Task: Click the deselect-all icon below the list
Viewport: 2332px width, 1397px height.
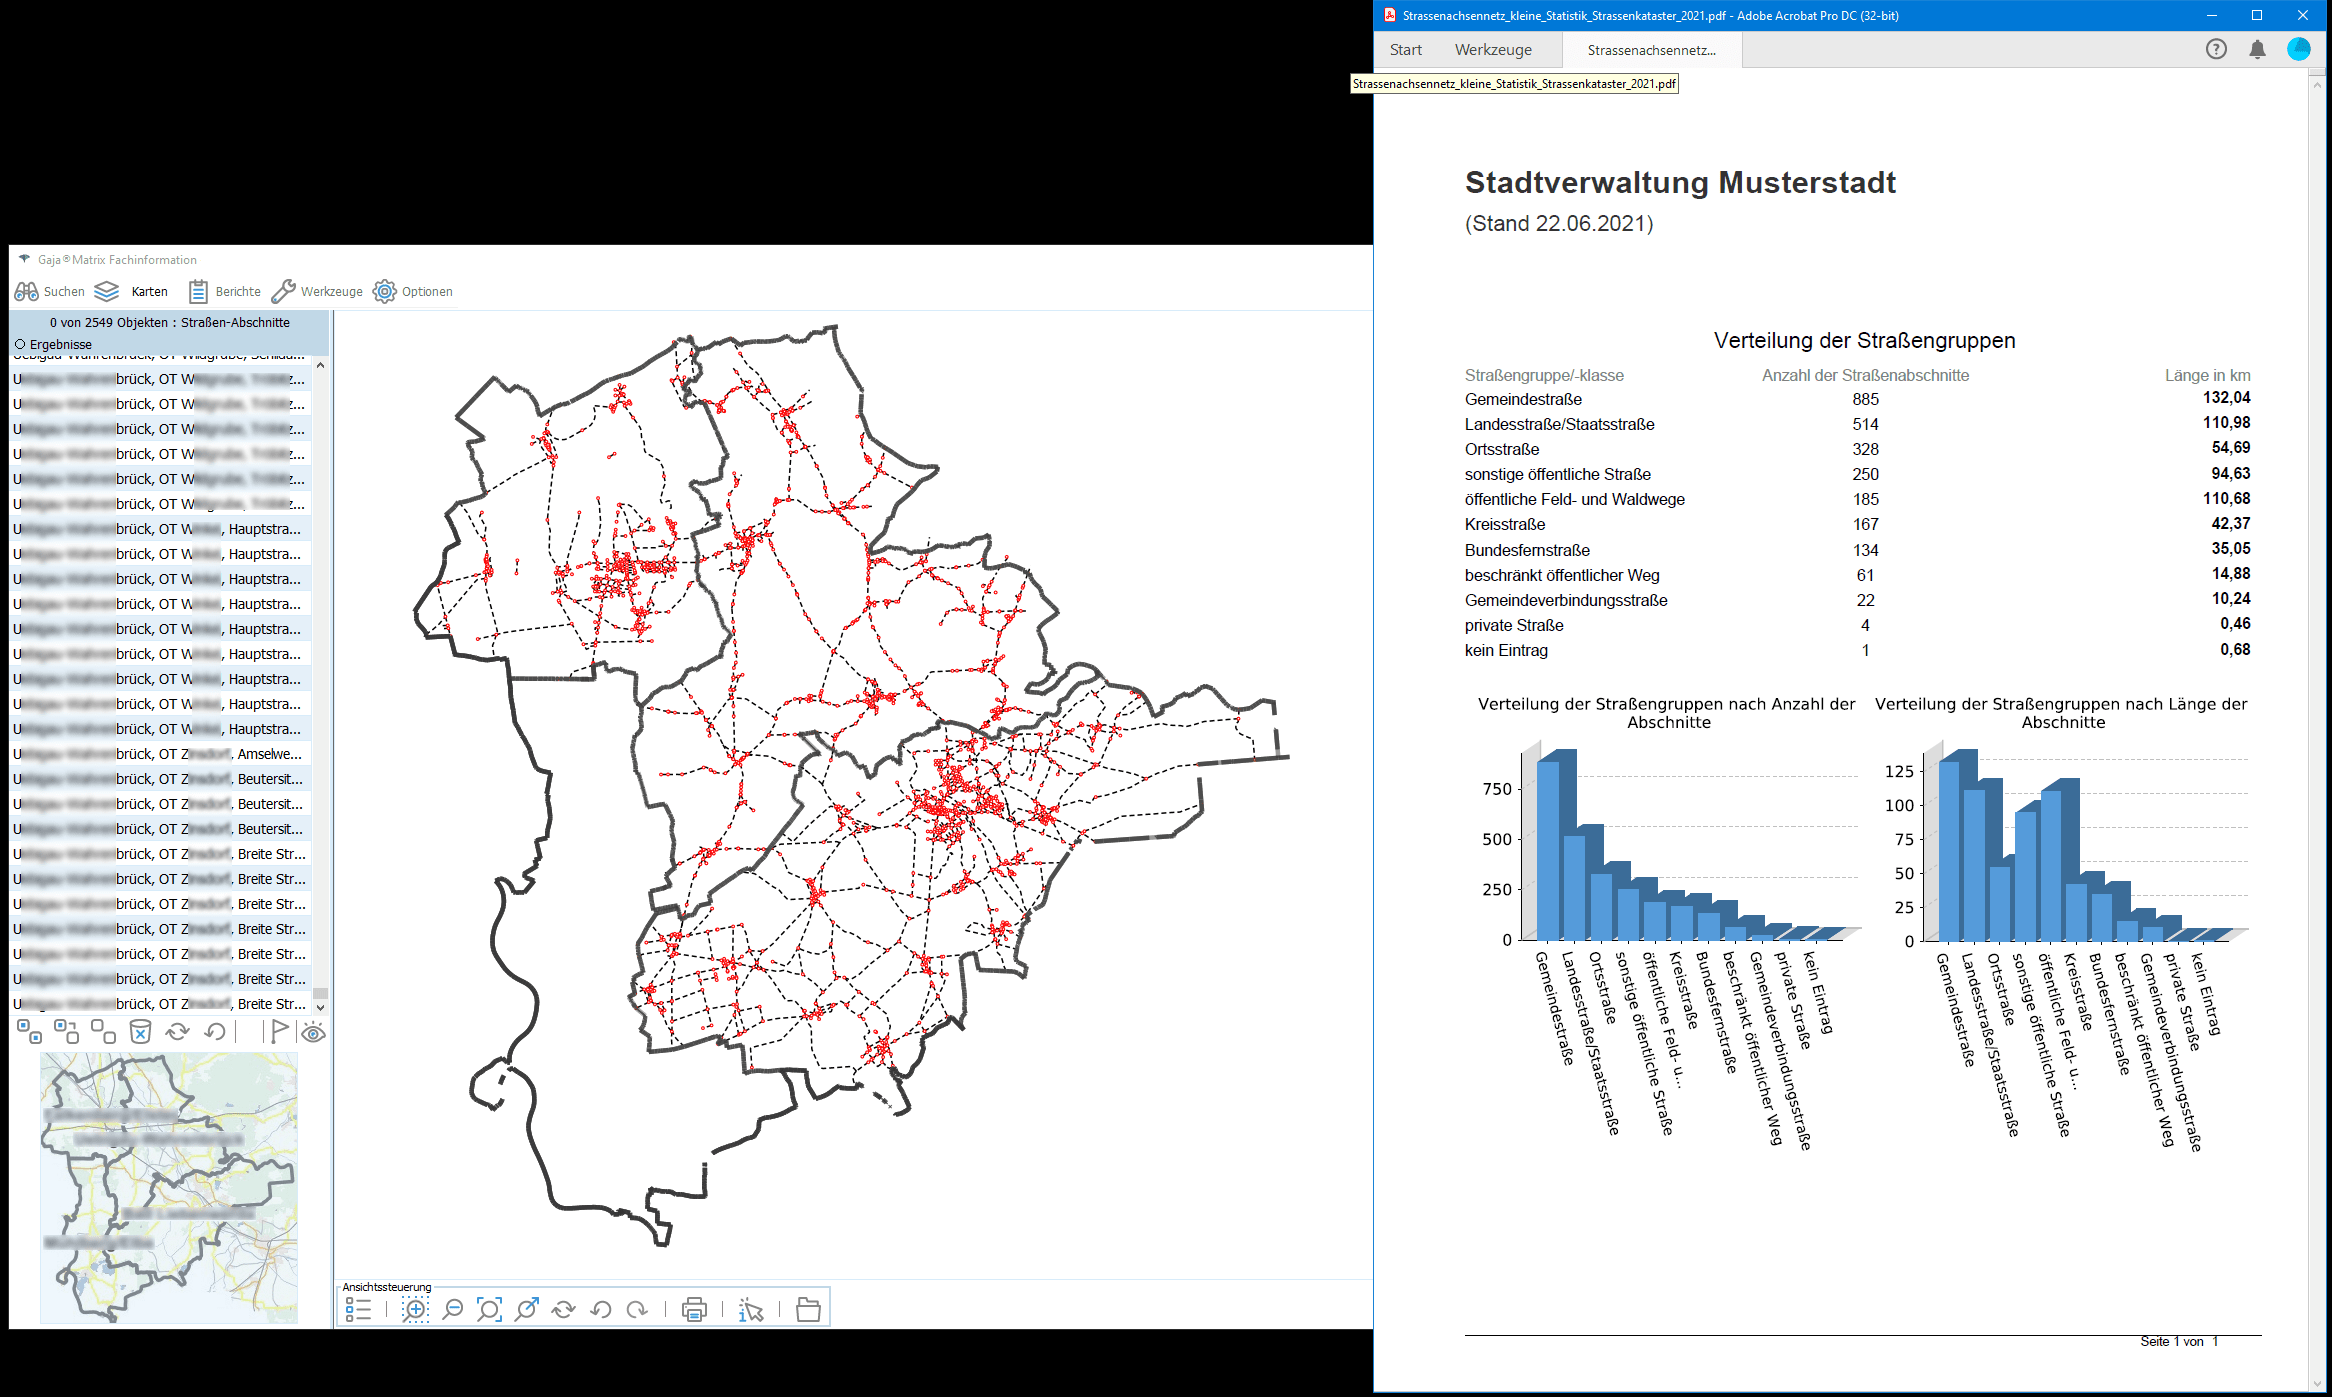Action: [104, 1032]
